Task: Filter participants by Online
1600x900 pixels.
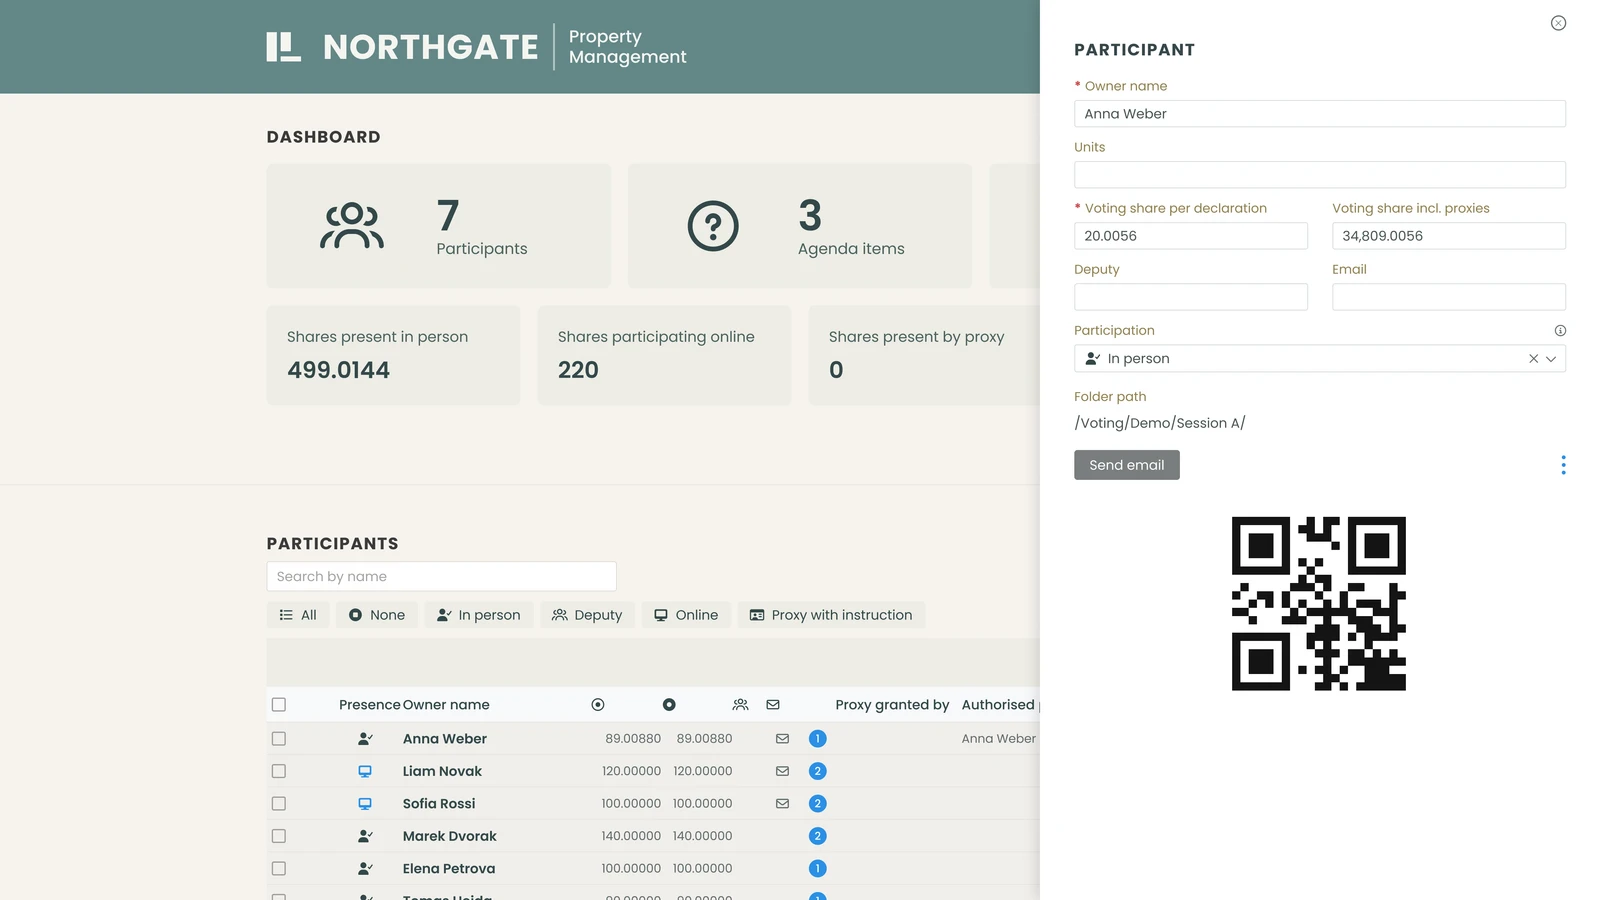Action: tap(687, 615)
